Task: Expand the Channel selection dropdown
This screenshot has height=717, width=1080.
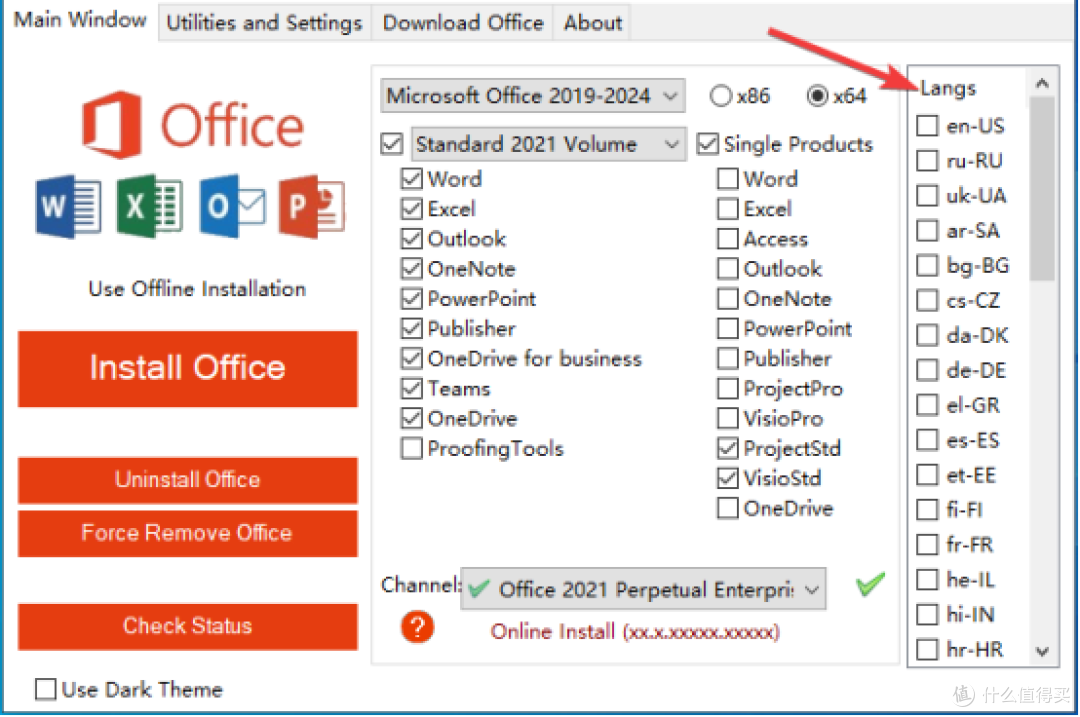Action: click(x=643, y=589)
